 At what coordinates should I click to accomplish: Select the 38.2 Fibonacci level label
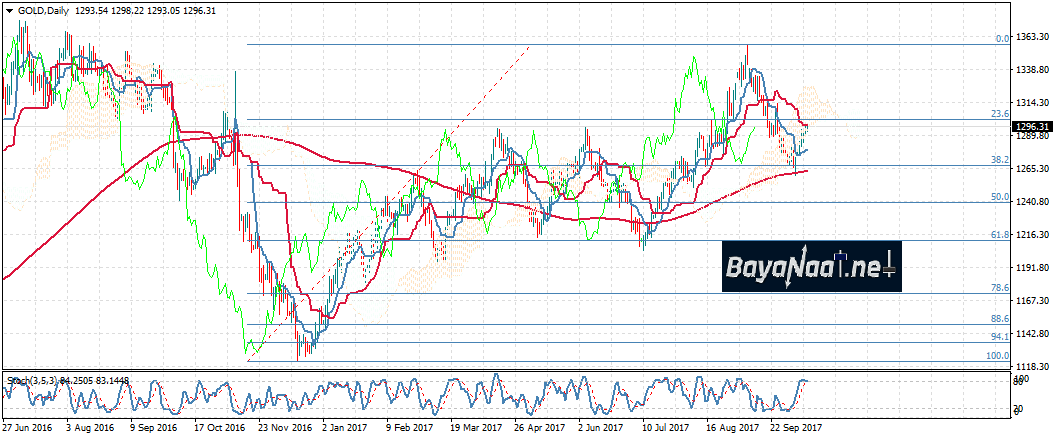[x=999, y=160]
